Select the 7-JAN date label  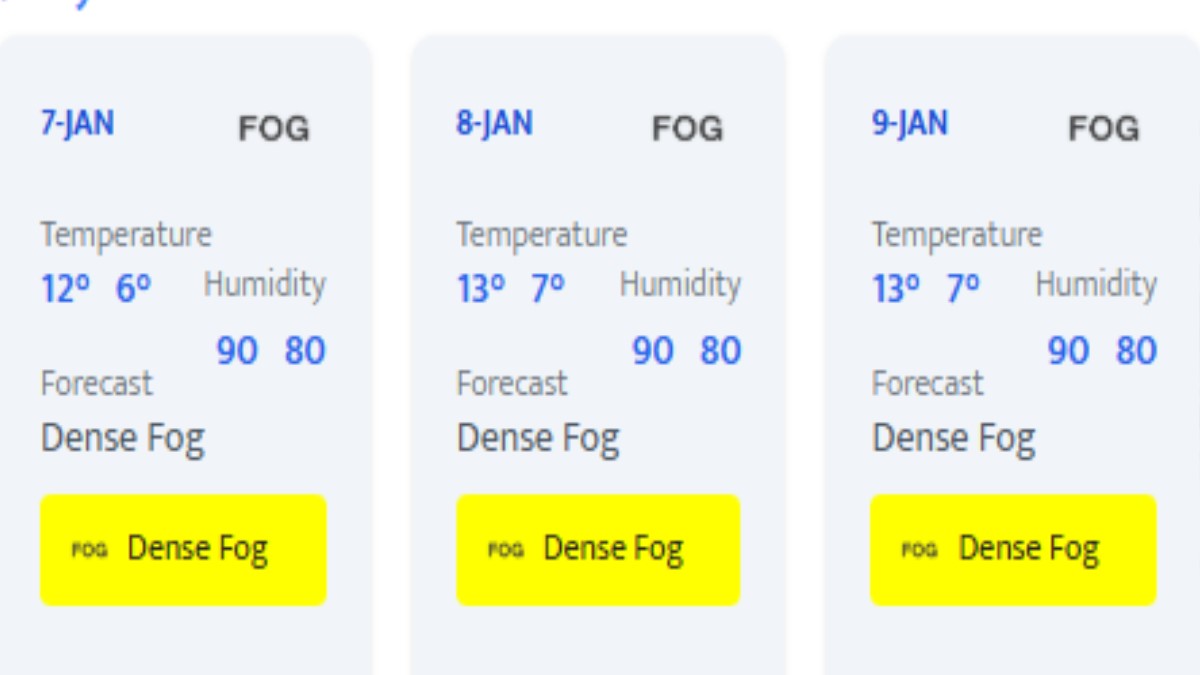coord(77,124)
